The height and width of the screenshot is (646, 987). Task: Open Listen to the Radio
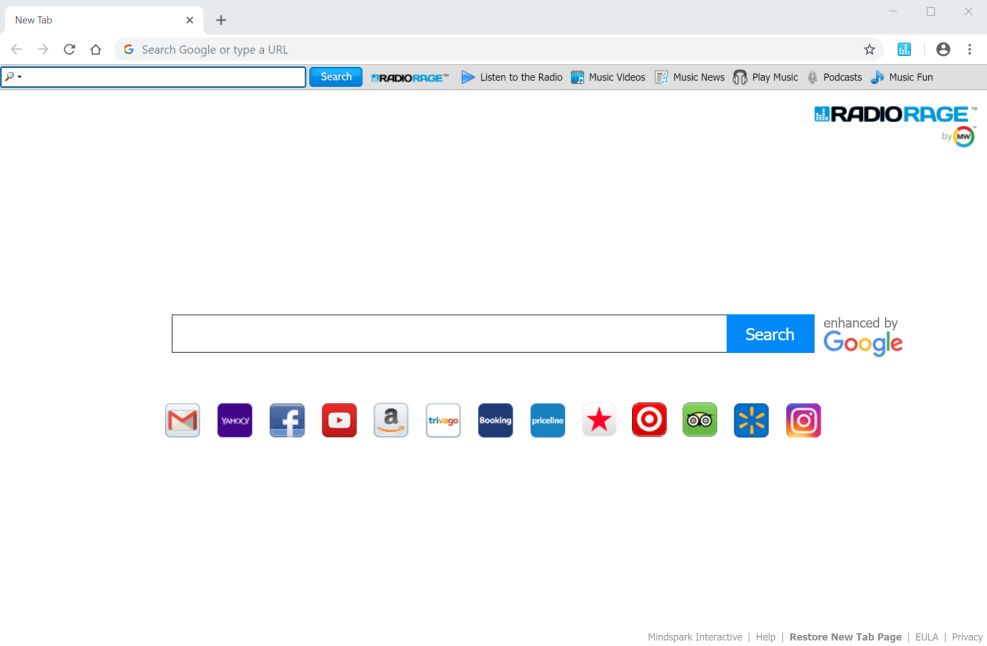pyautogui.click(x=512, y=77)
